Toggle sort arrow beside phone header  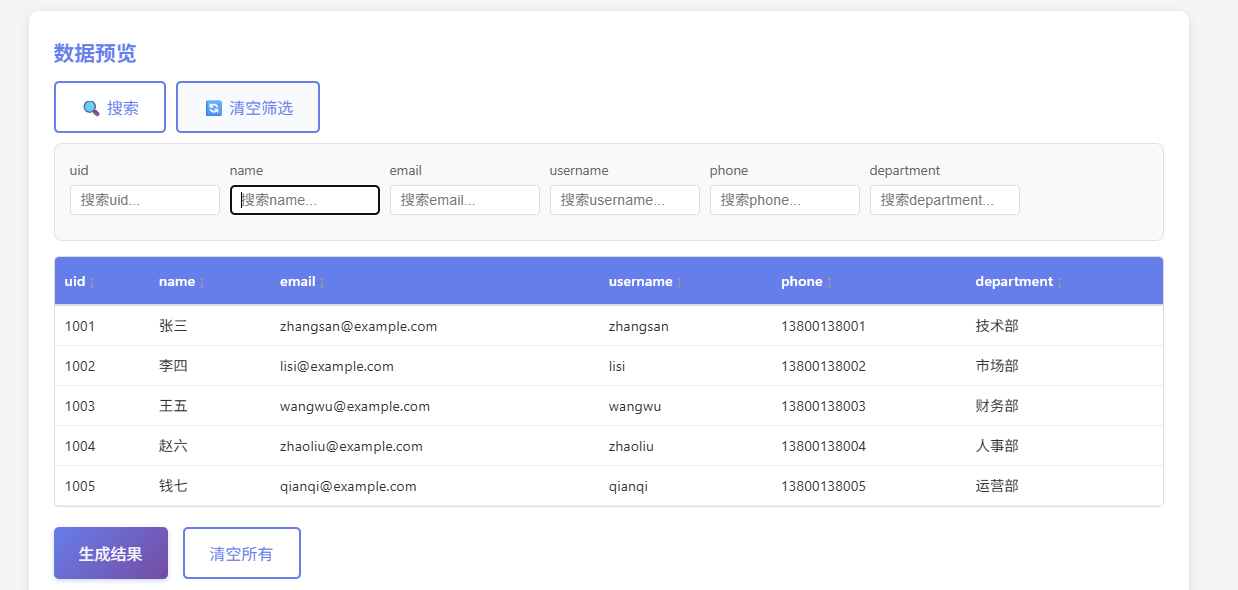(x=829, y=283)
